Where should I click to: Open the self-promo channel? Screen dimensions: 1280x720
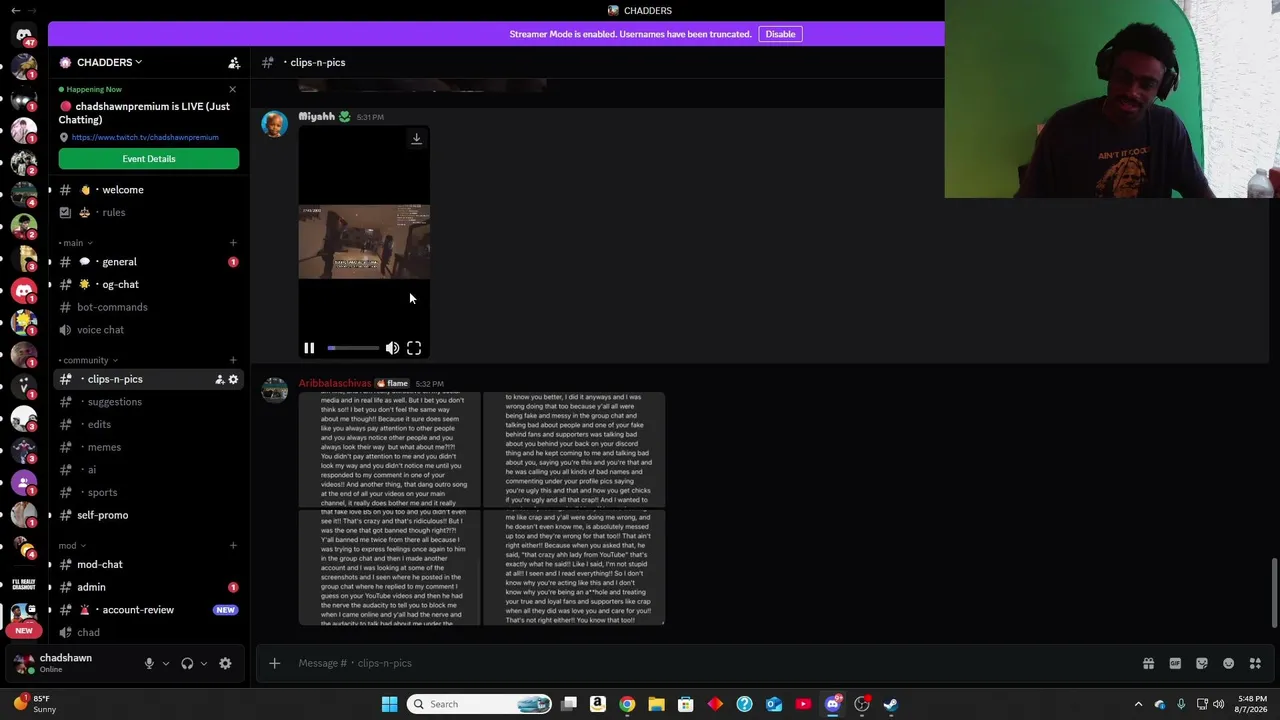click(148, 515)
